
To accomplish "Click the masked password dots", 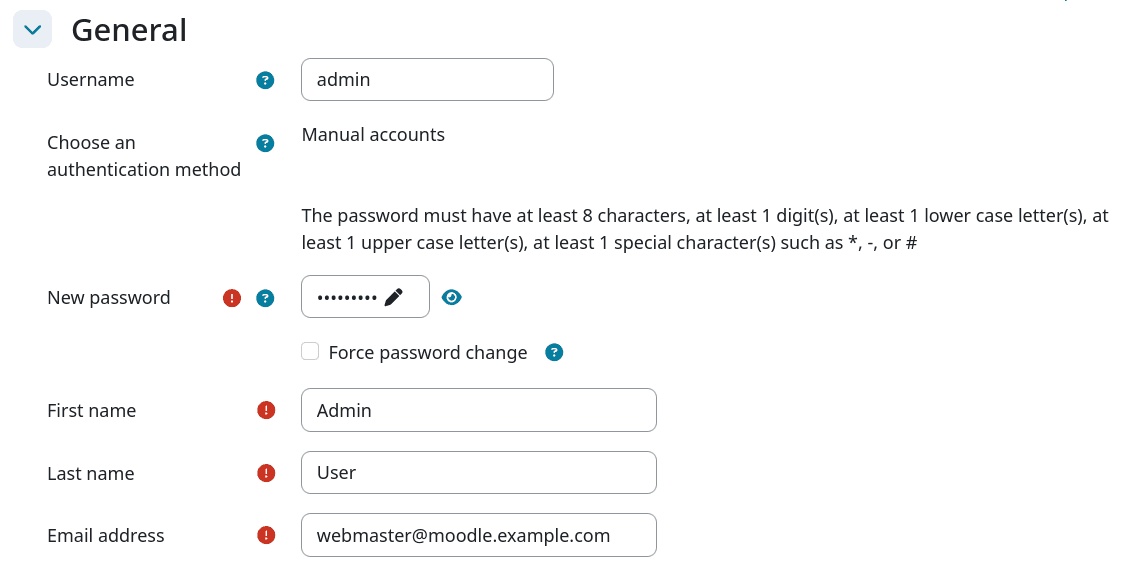I will coord(346,298).
